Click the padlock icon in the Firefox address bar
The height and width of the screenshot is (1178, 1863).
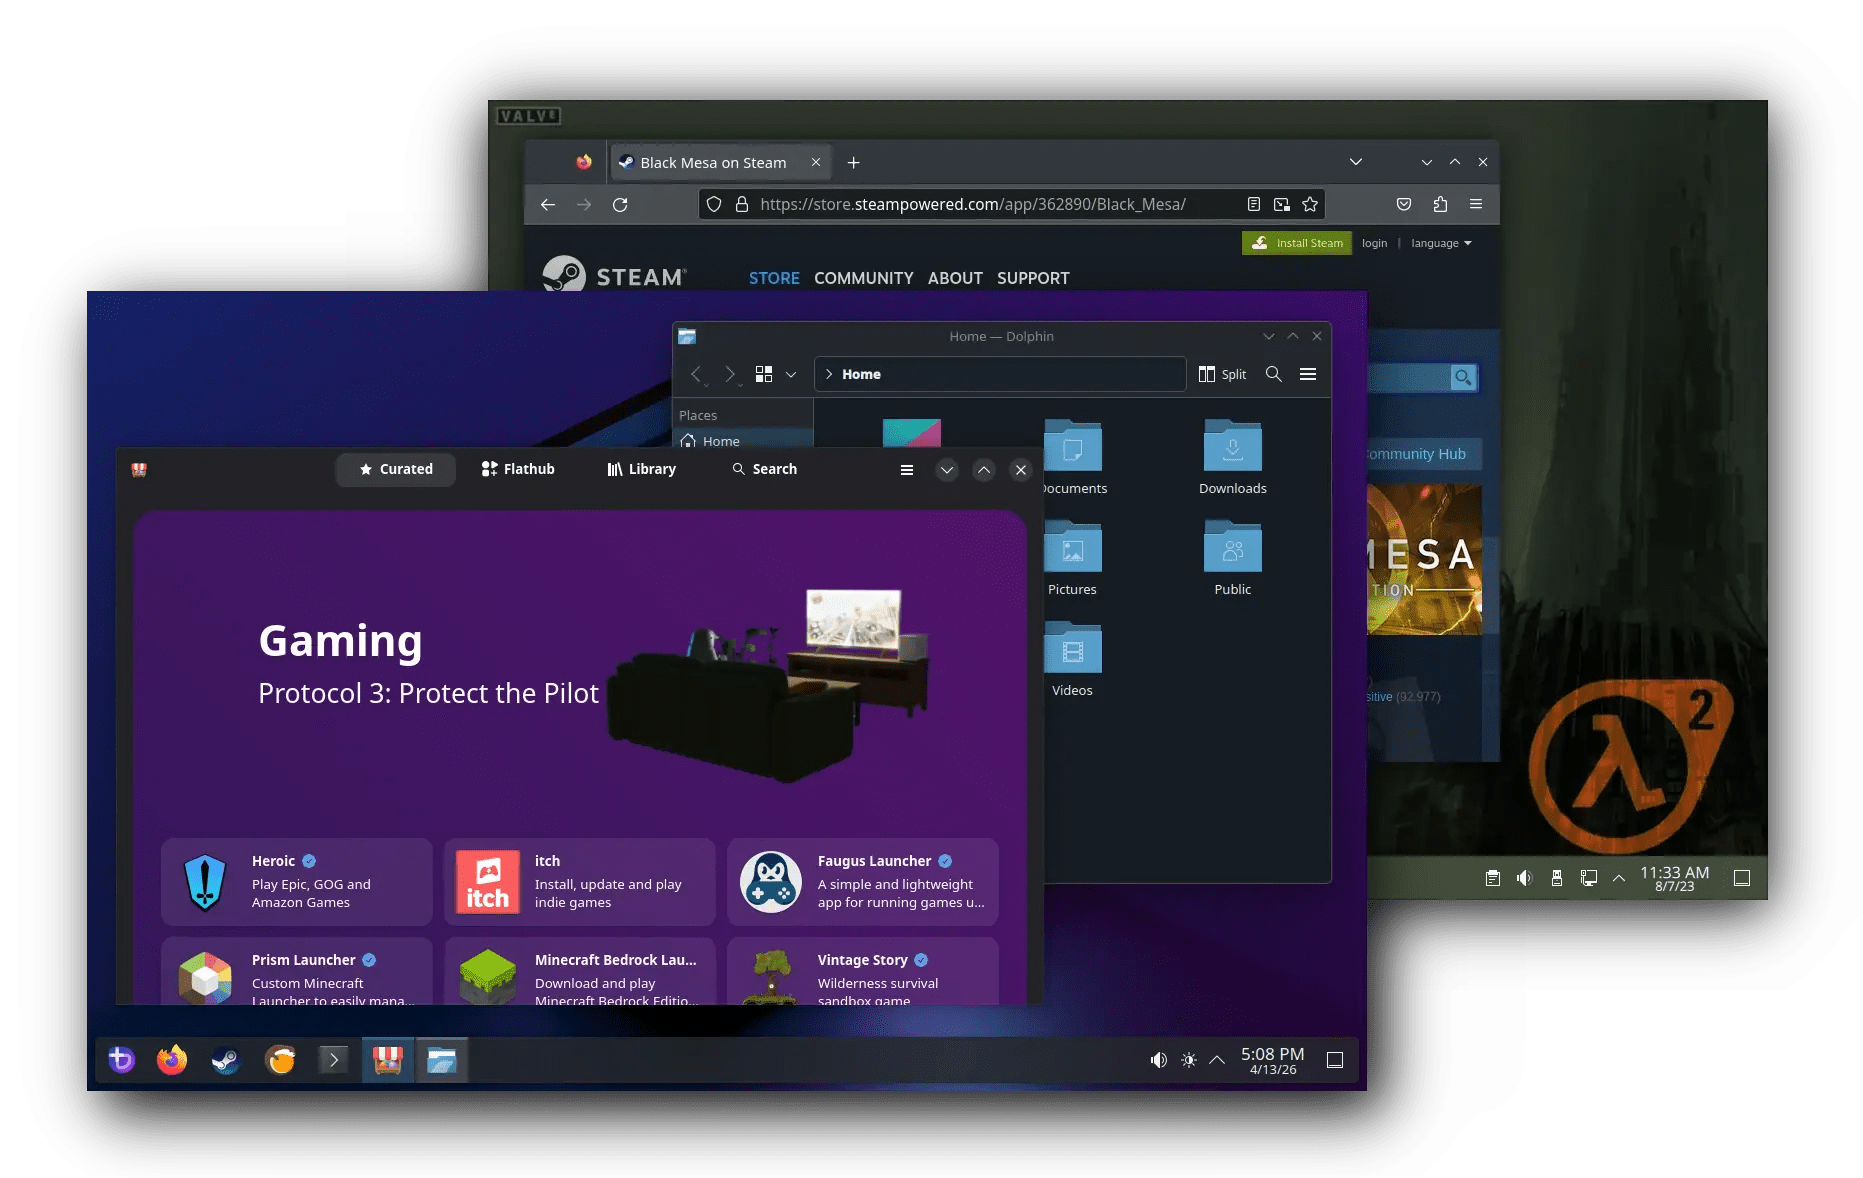(742, 204)
